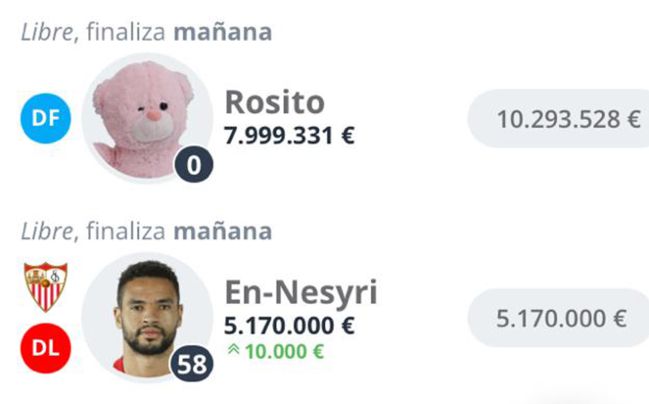The image size is (649, 404).
Task: Open the Sevilla club crest icon
Action: point(44,286)
